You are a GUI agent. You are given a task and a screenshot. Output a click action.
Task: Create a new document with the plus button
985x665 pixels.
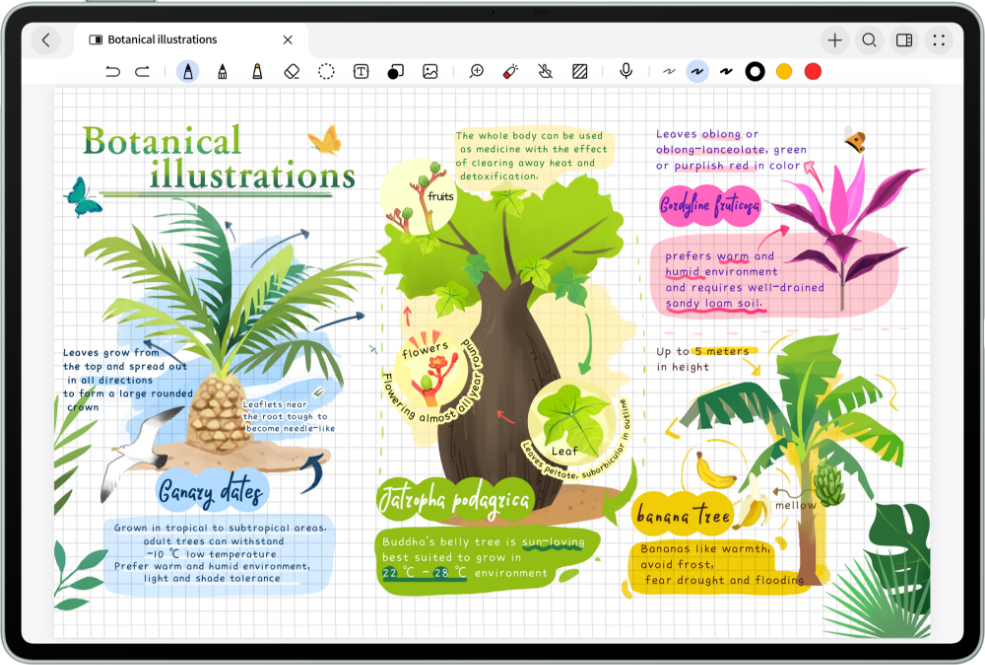click(x=834, y=40)
